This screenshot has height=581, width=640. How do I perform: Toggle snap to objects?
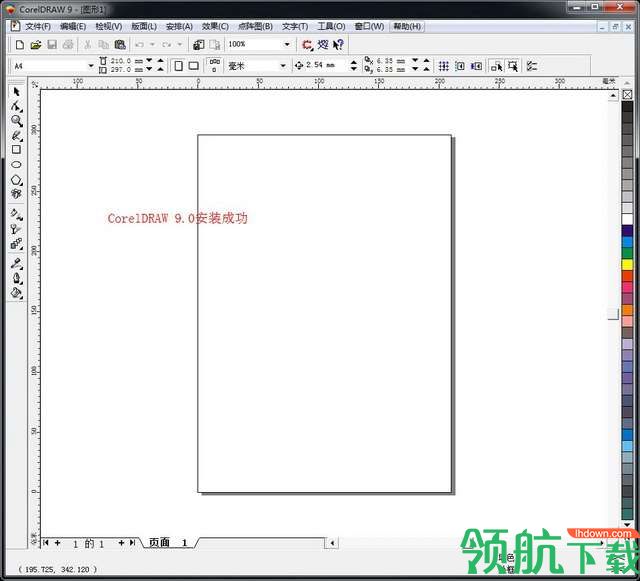(476, 66)
